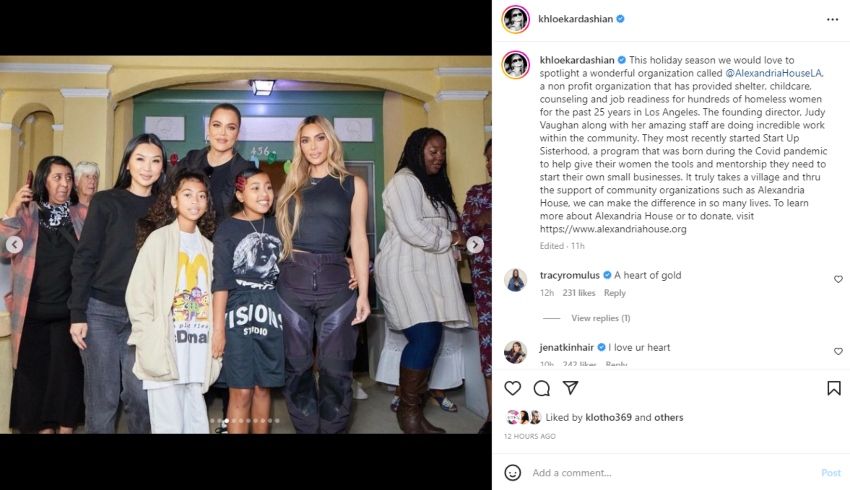The width and height of the screenshot is (850, 490).
Task: Click khloekardashian header profile picture
Action: 516,20
